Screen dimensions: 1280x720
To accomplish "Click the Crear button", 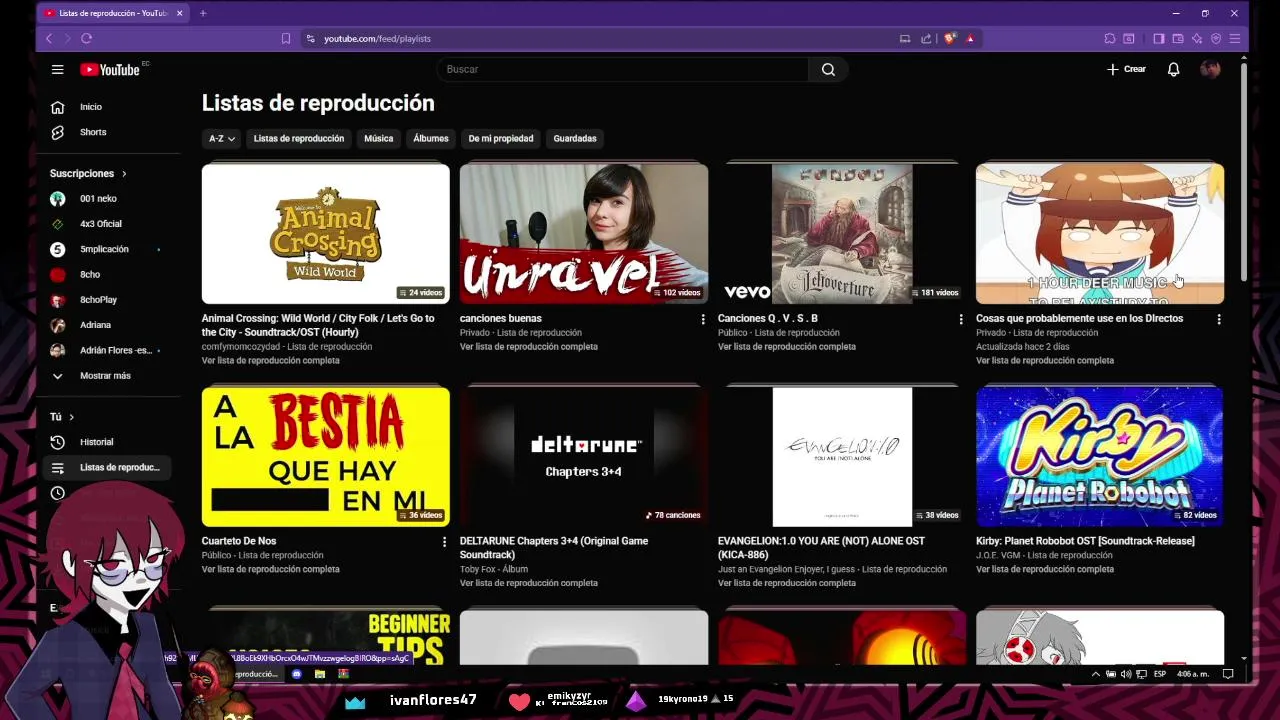I will click(x=1126, y=69).
